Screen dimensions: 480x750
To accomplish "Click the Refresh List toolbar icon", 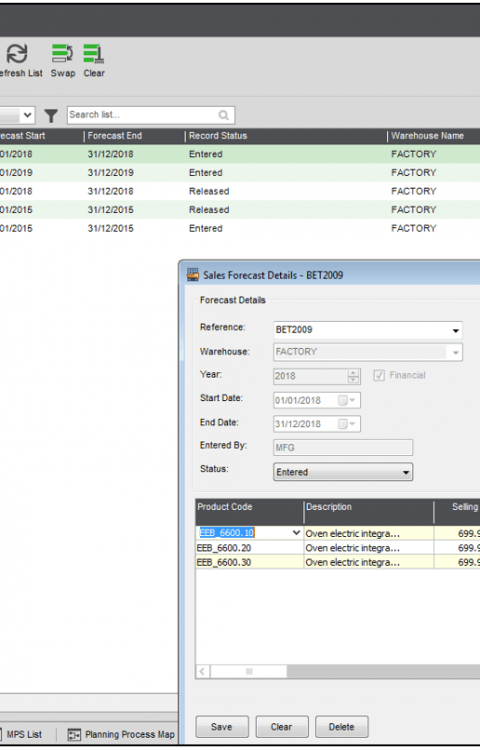I will click(x=17, y=54).
